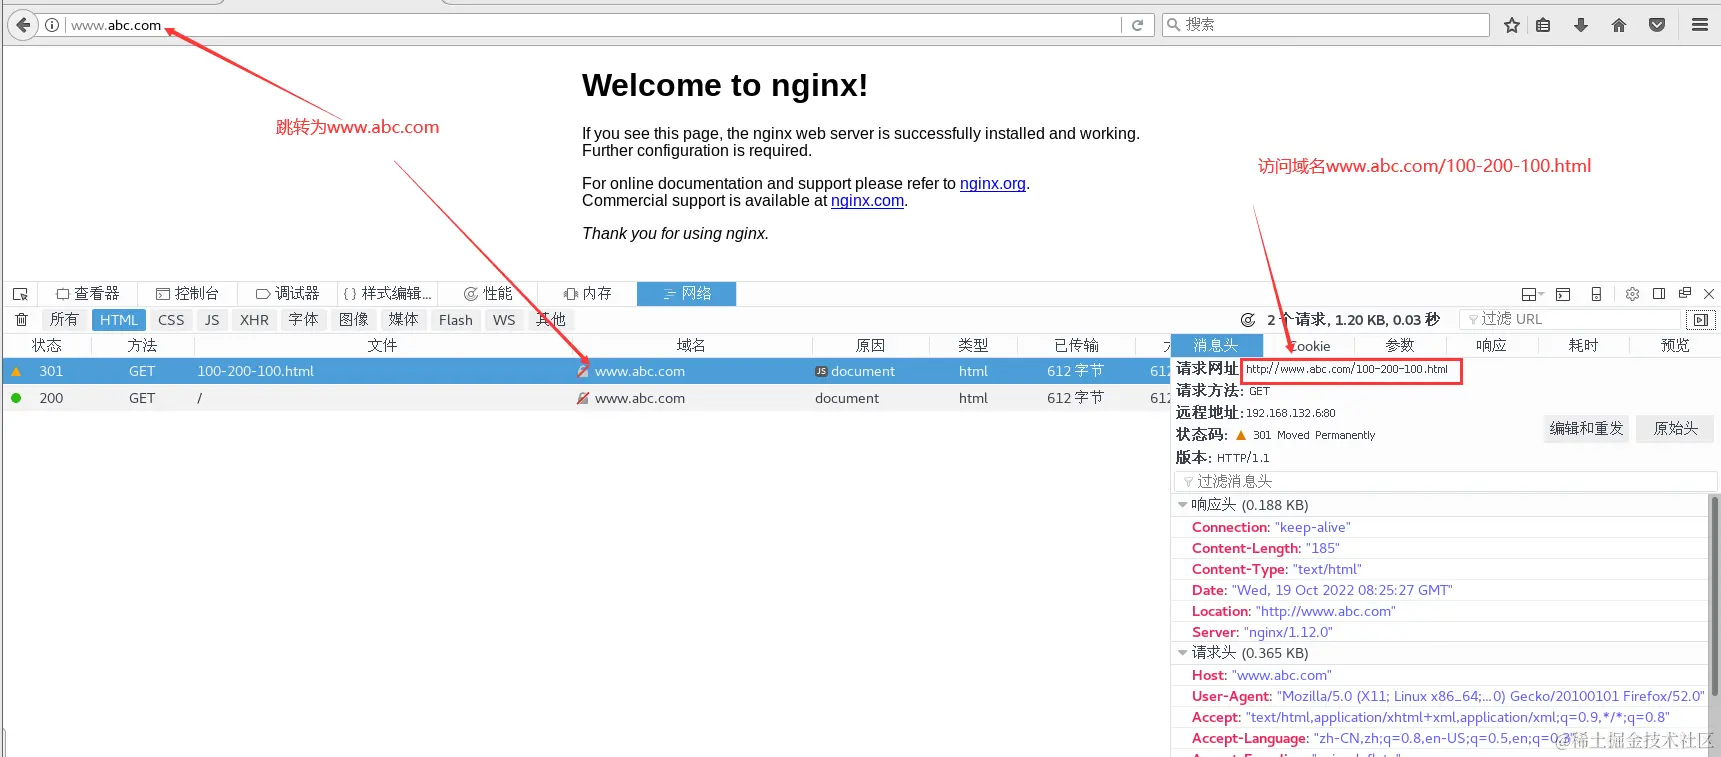1721x757 pixels.
Task: Go to the Firefox home page icon
Action: [x=1619, y=25]
